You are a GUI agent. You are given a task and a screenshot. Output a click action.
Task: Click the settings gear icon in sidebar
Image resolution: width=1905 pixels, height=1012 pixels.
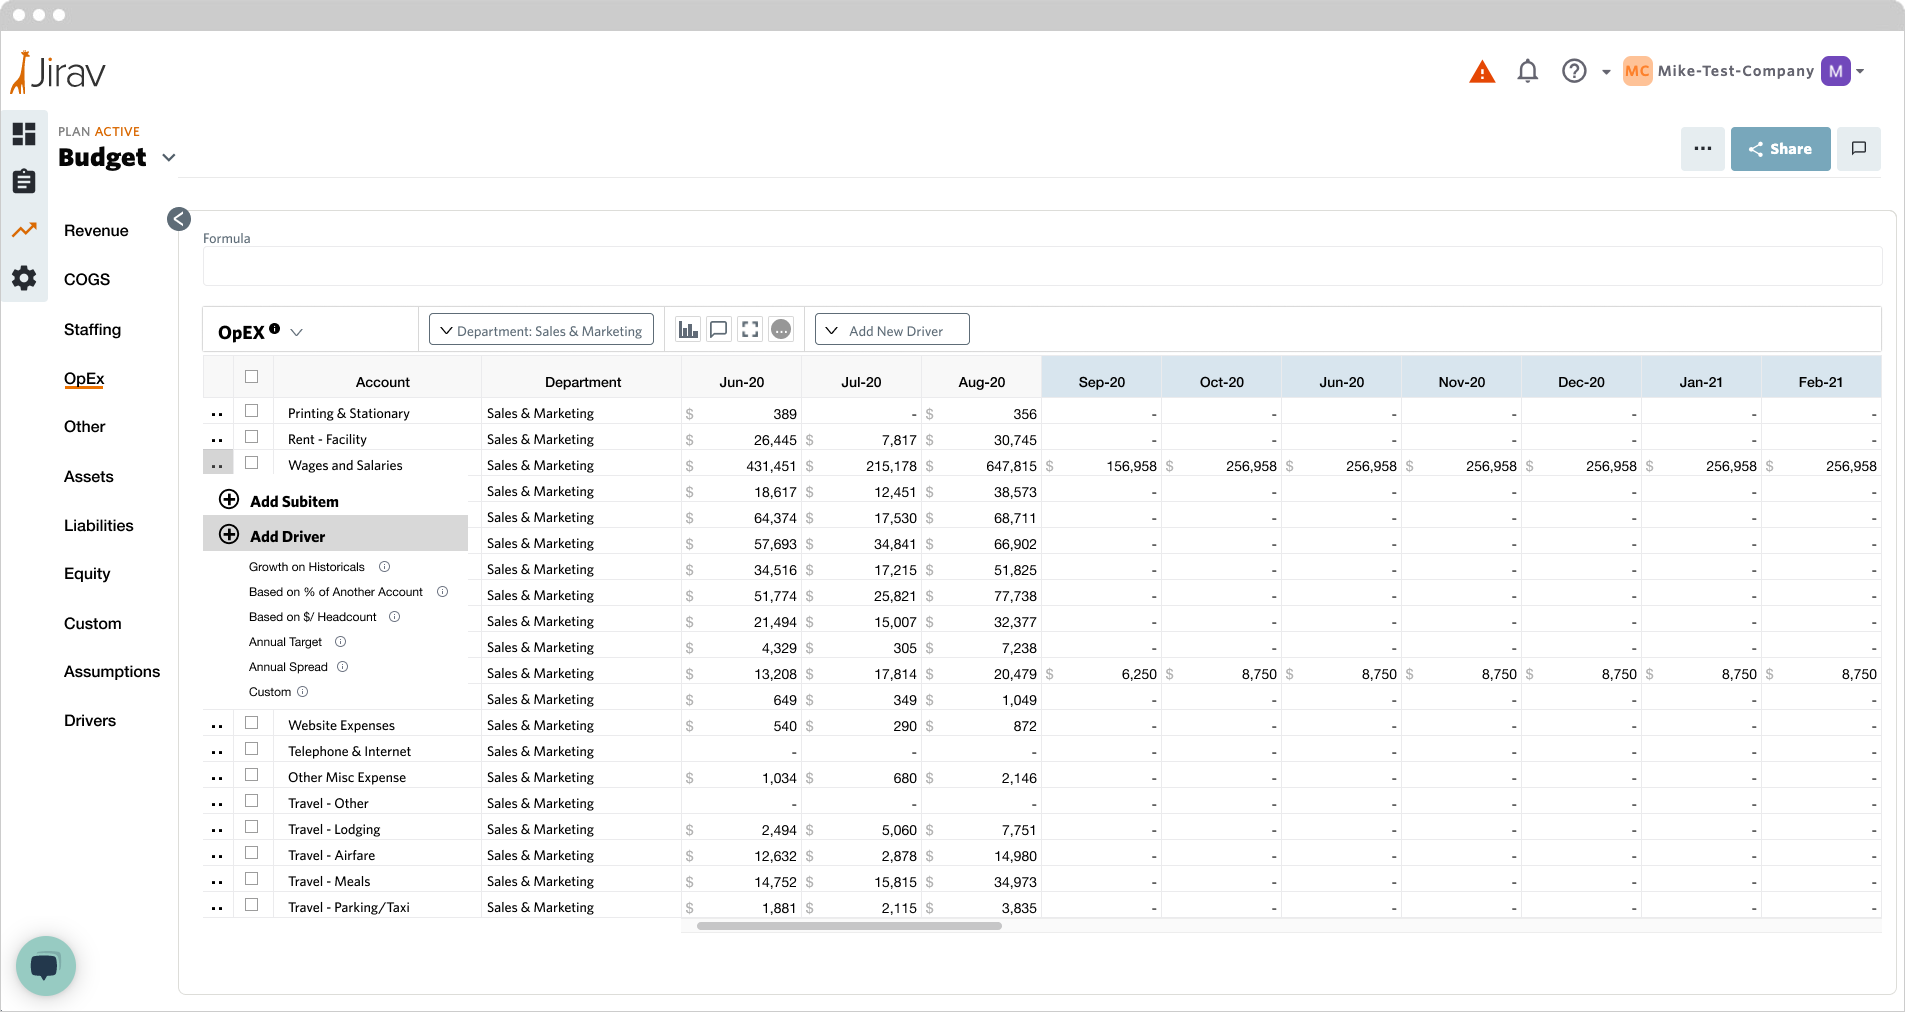24,278
